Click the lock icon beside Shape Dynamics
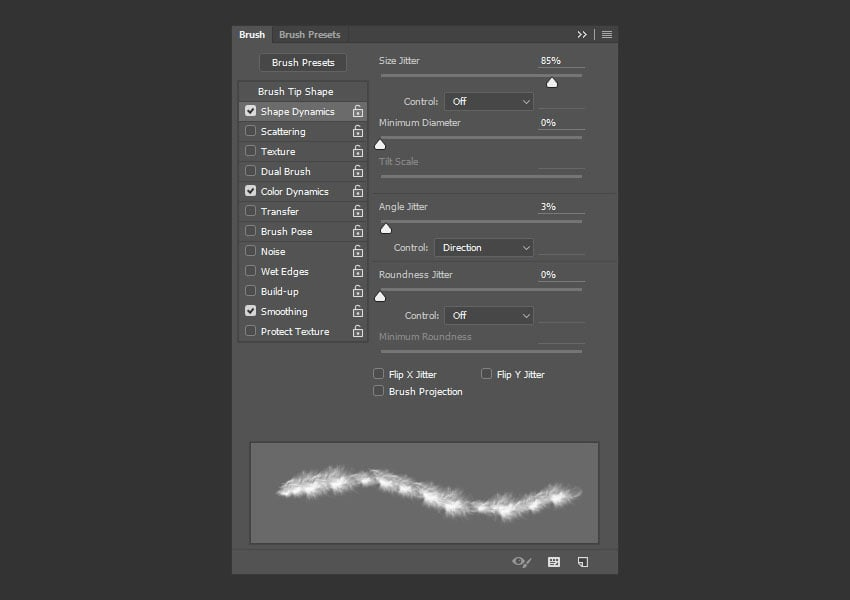Screen dimensions: 850x600 357,112
